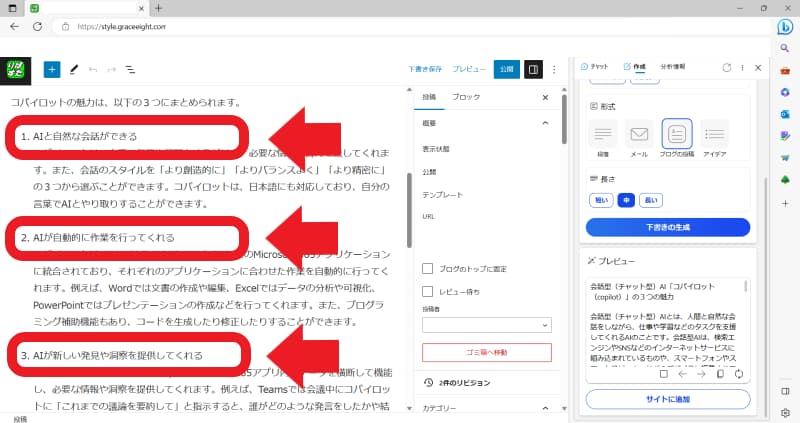800x423 pixels.
Task: Regenerate the preview draft
Action: [739, 374]
